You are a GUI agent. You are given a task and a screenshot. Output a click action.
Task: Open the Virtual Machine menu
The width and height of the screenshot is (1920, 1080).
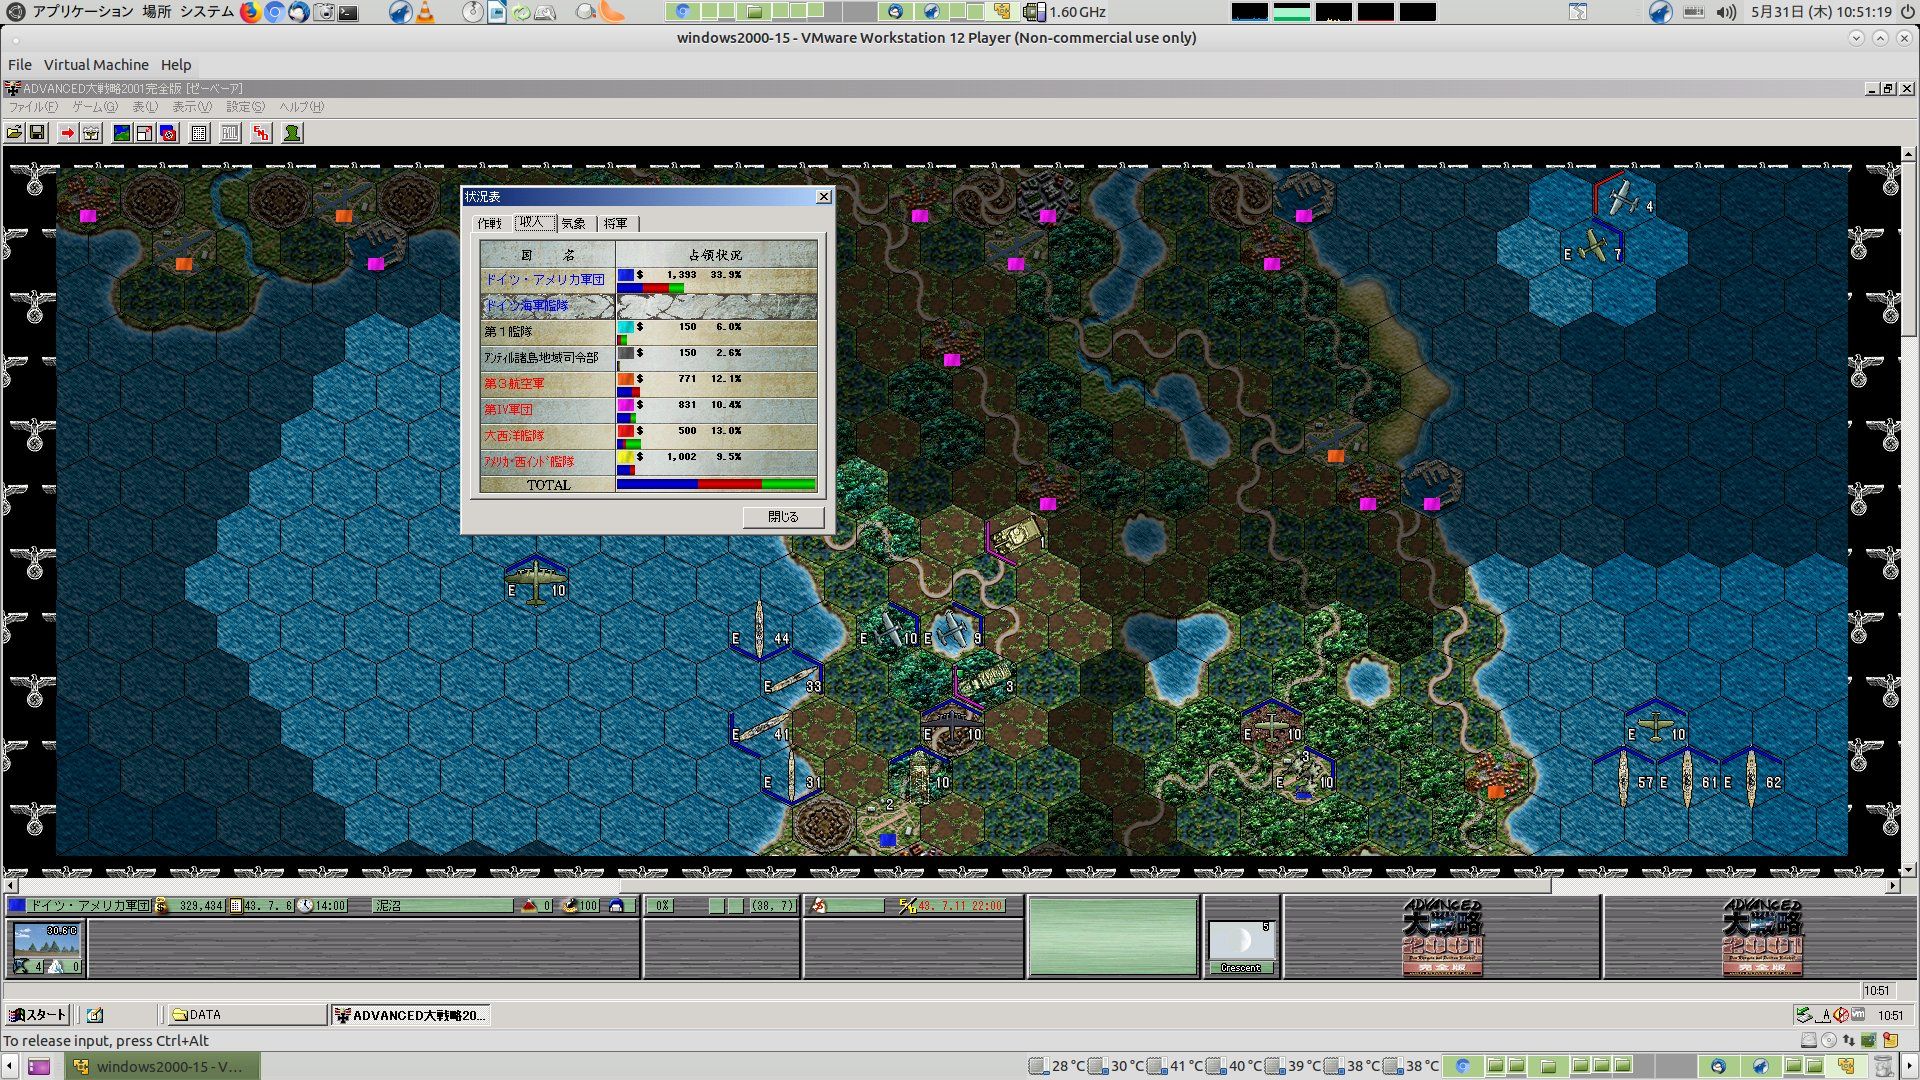tap(96, 65)
